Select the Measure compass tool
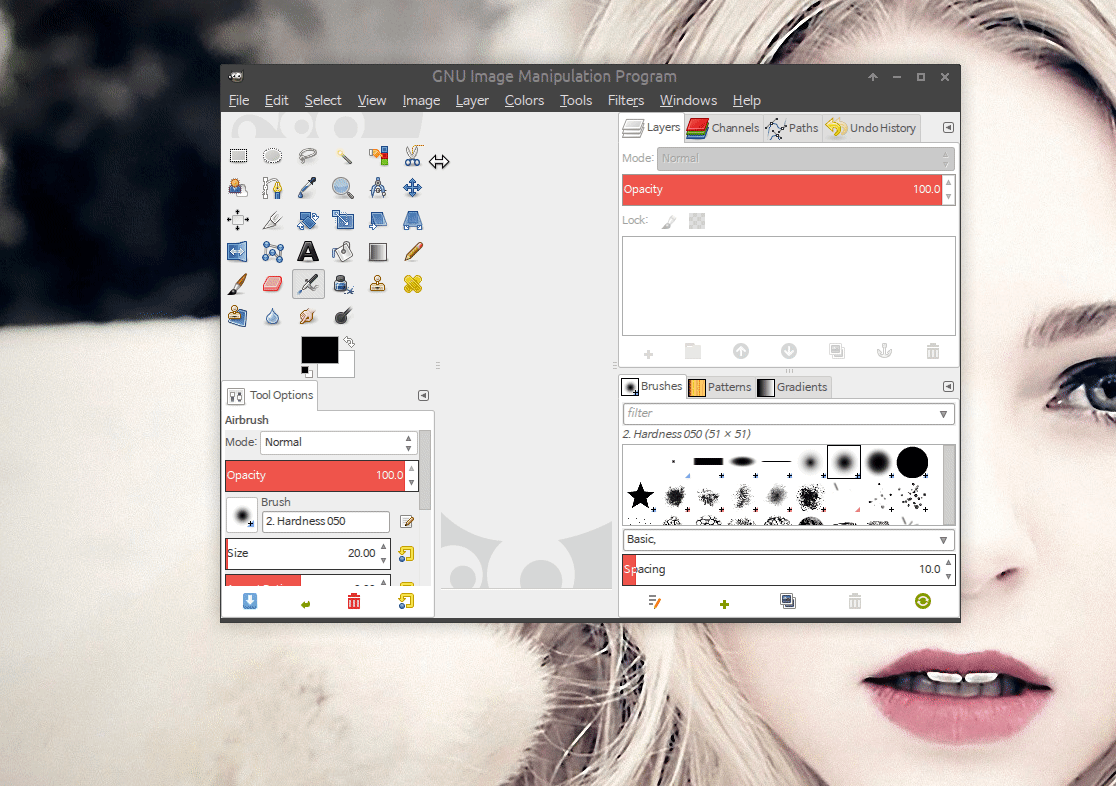 [x=378, y=188]
